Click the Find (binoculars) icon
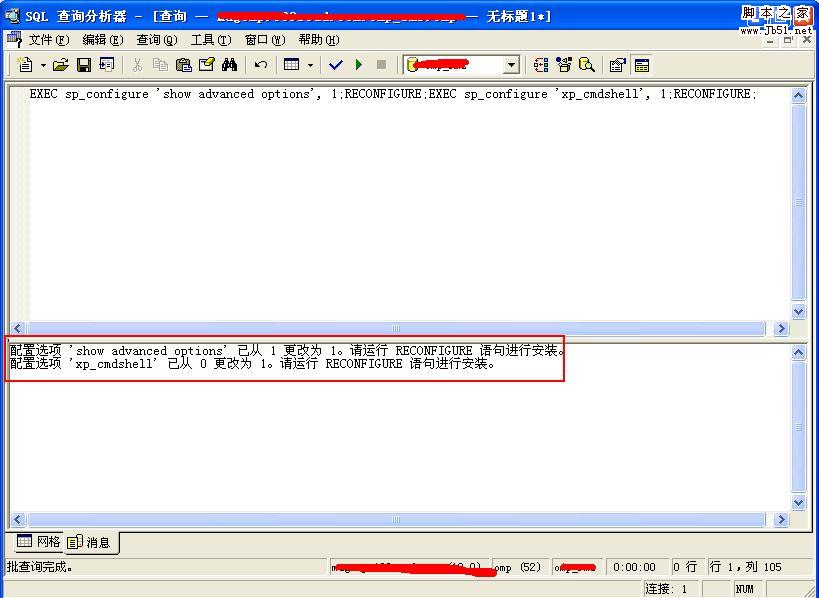Viewport: 819px width, 598px height. click(x=229, y=63)
